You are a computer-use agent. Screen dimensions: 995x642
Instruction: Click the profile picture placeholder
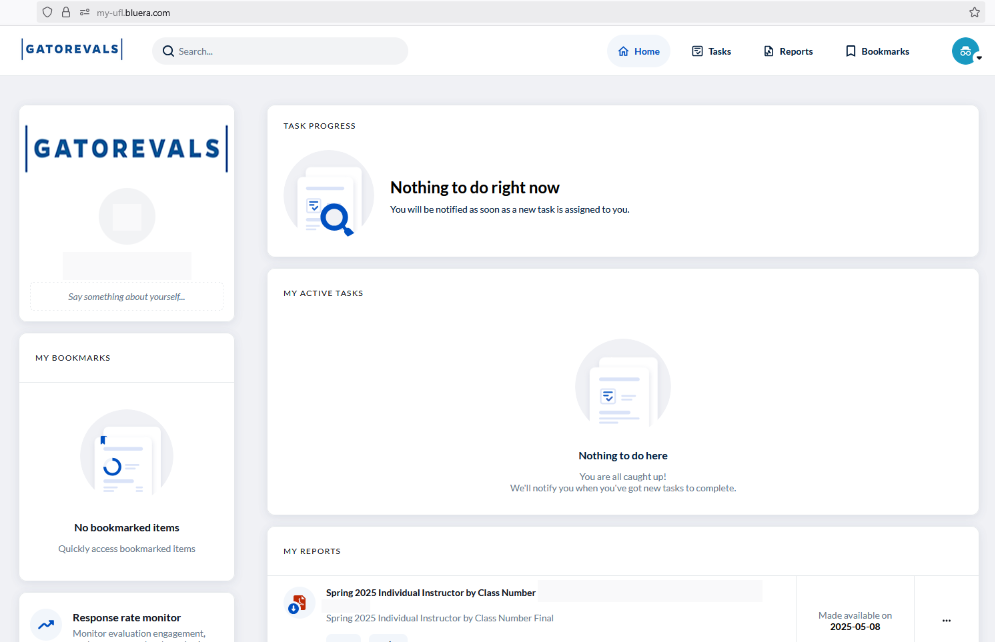tap(127, 216)
